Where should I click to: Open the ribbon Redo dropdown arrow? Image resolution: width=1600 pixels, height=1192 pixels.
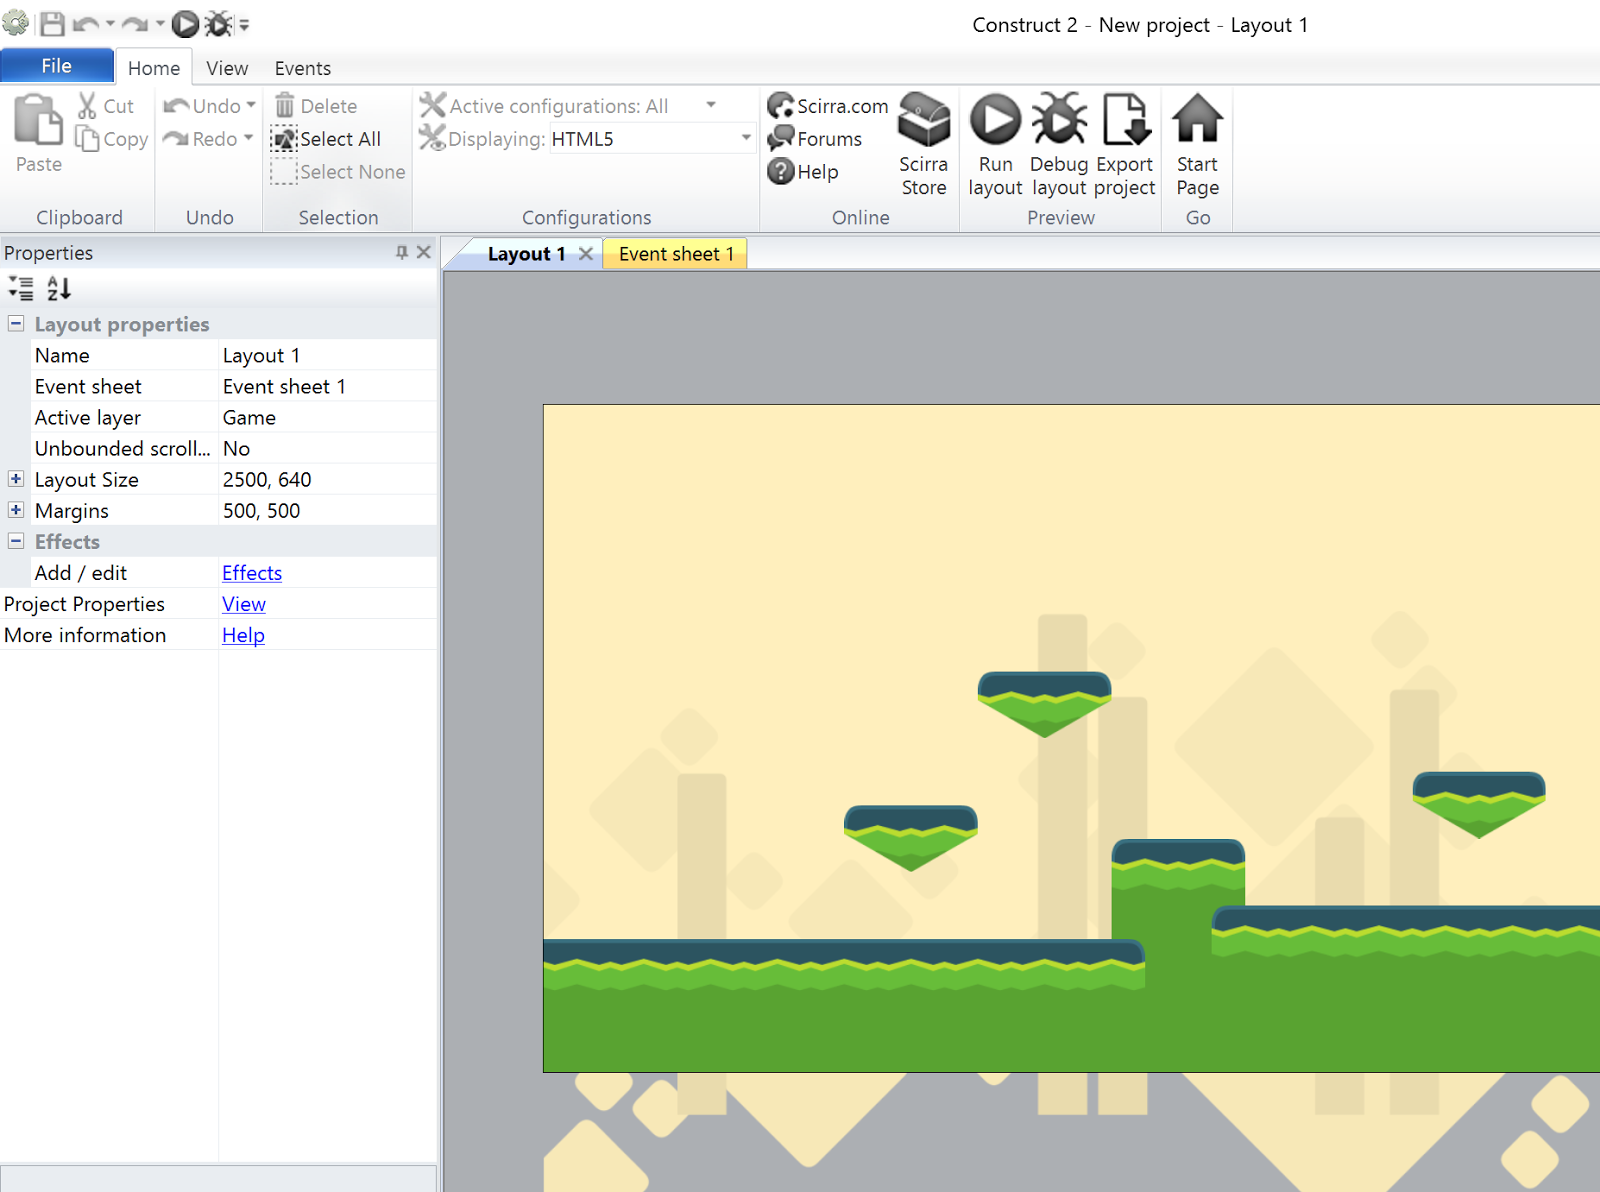(248, 138)
